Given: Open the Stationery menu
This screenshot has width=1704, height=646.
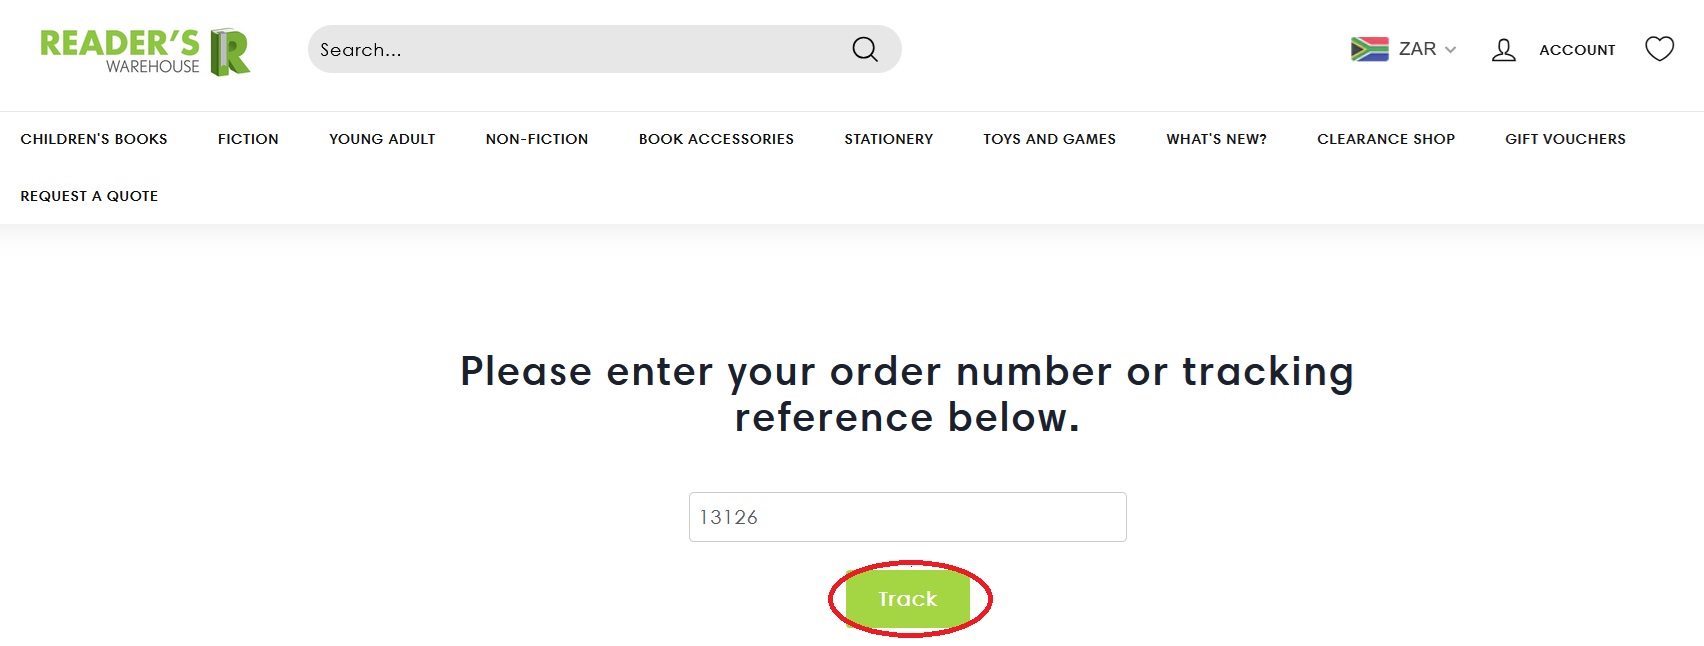Looking at the screenshot, I should pyautogui.click(x=888, y=139).
